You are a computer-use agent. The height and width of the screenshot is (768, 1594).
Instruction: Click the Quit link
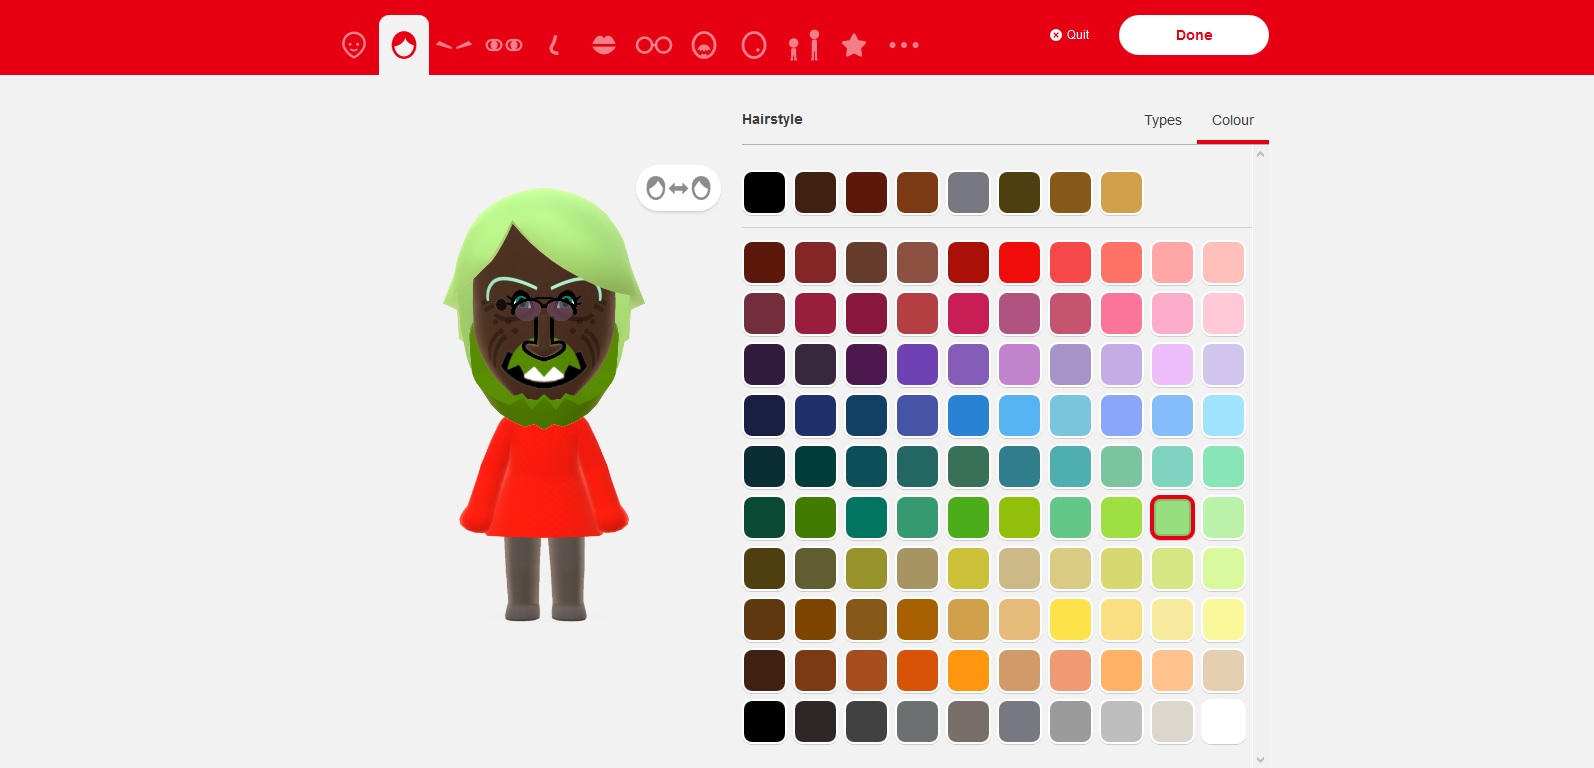coord(1069,35)
